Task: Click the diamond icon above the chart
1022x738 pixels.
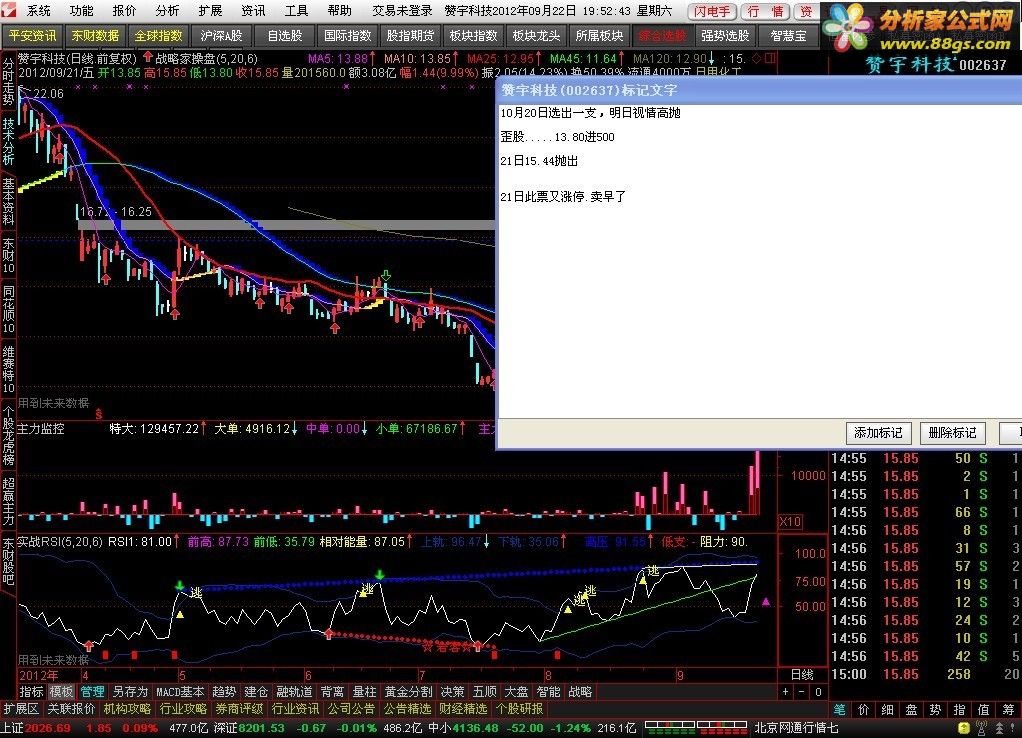Action: tap(757, 58)
